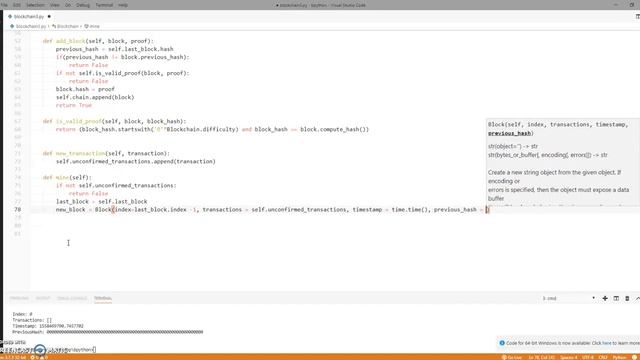Click 'time.time()' in line 78
Screen dimensions: 640x360
click(409, 209)
